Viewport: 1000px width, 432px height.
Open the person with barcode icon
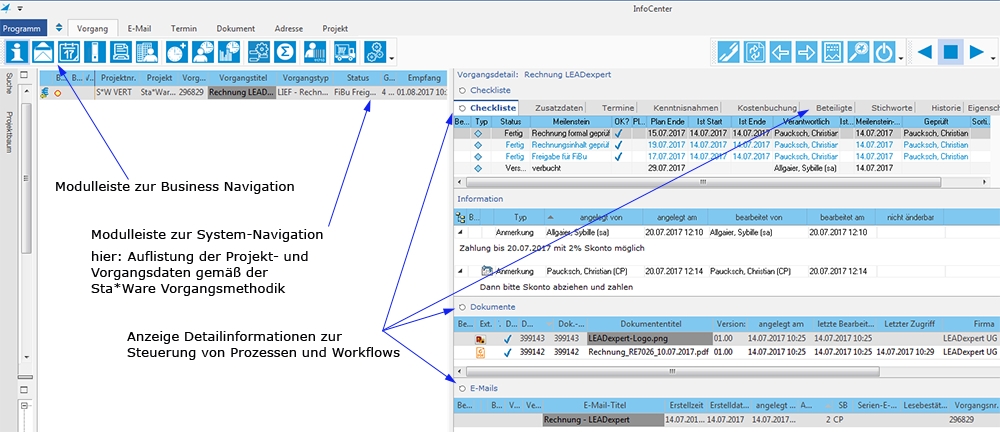(314, 52)
